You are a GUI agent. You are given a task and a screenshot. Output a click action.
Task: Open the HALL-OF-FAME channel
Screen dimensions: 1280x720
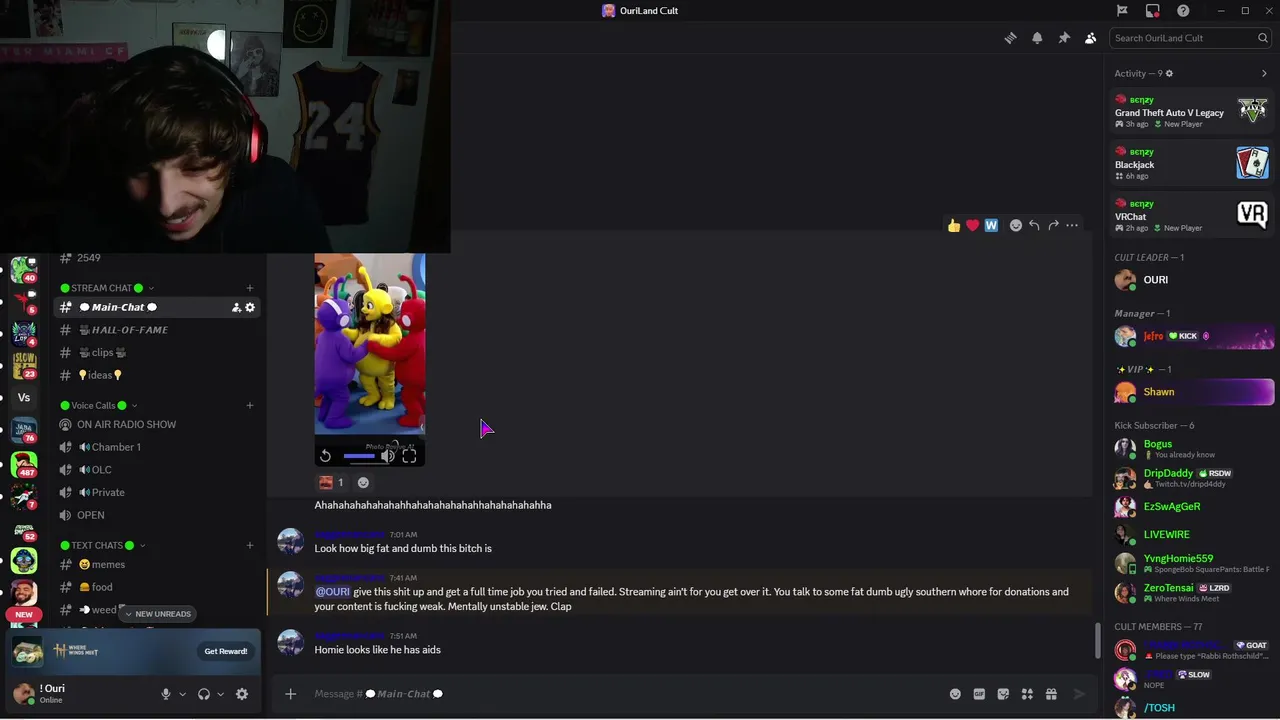[157, 330]
